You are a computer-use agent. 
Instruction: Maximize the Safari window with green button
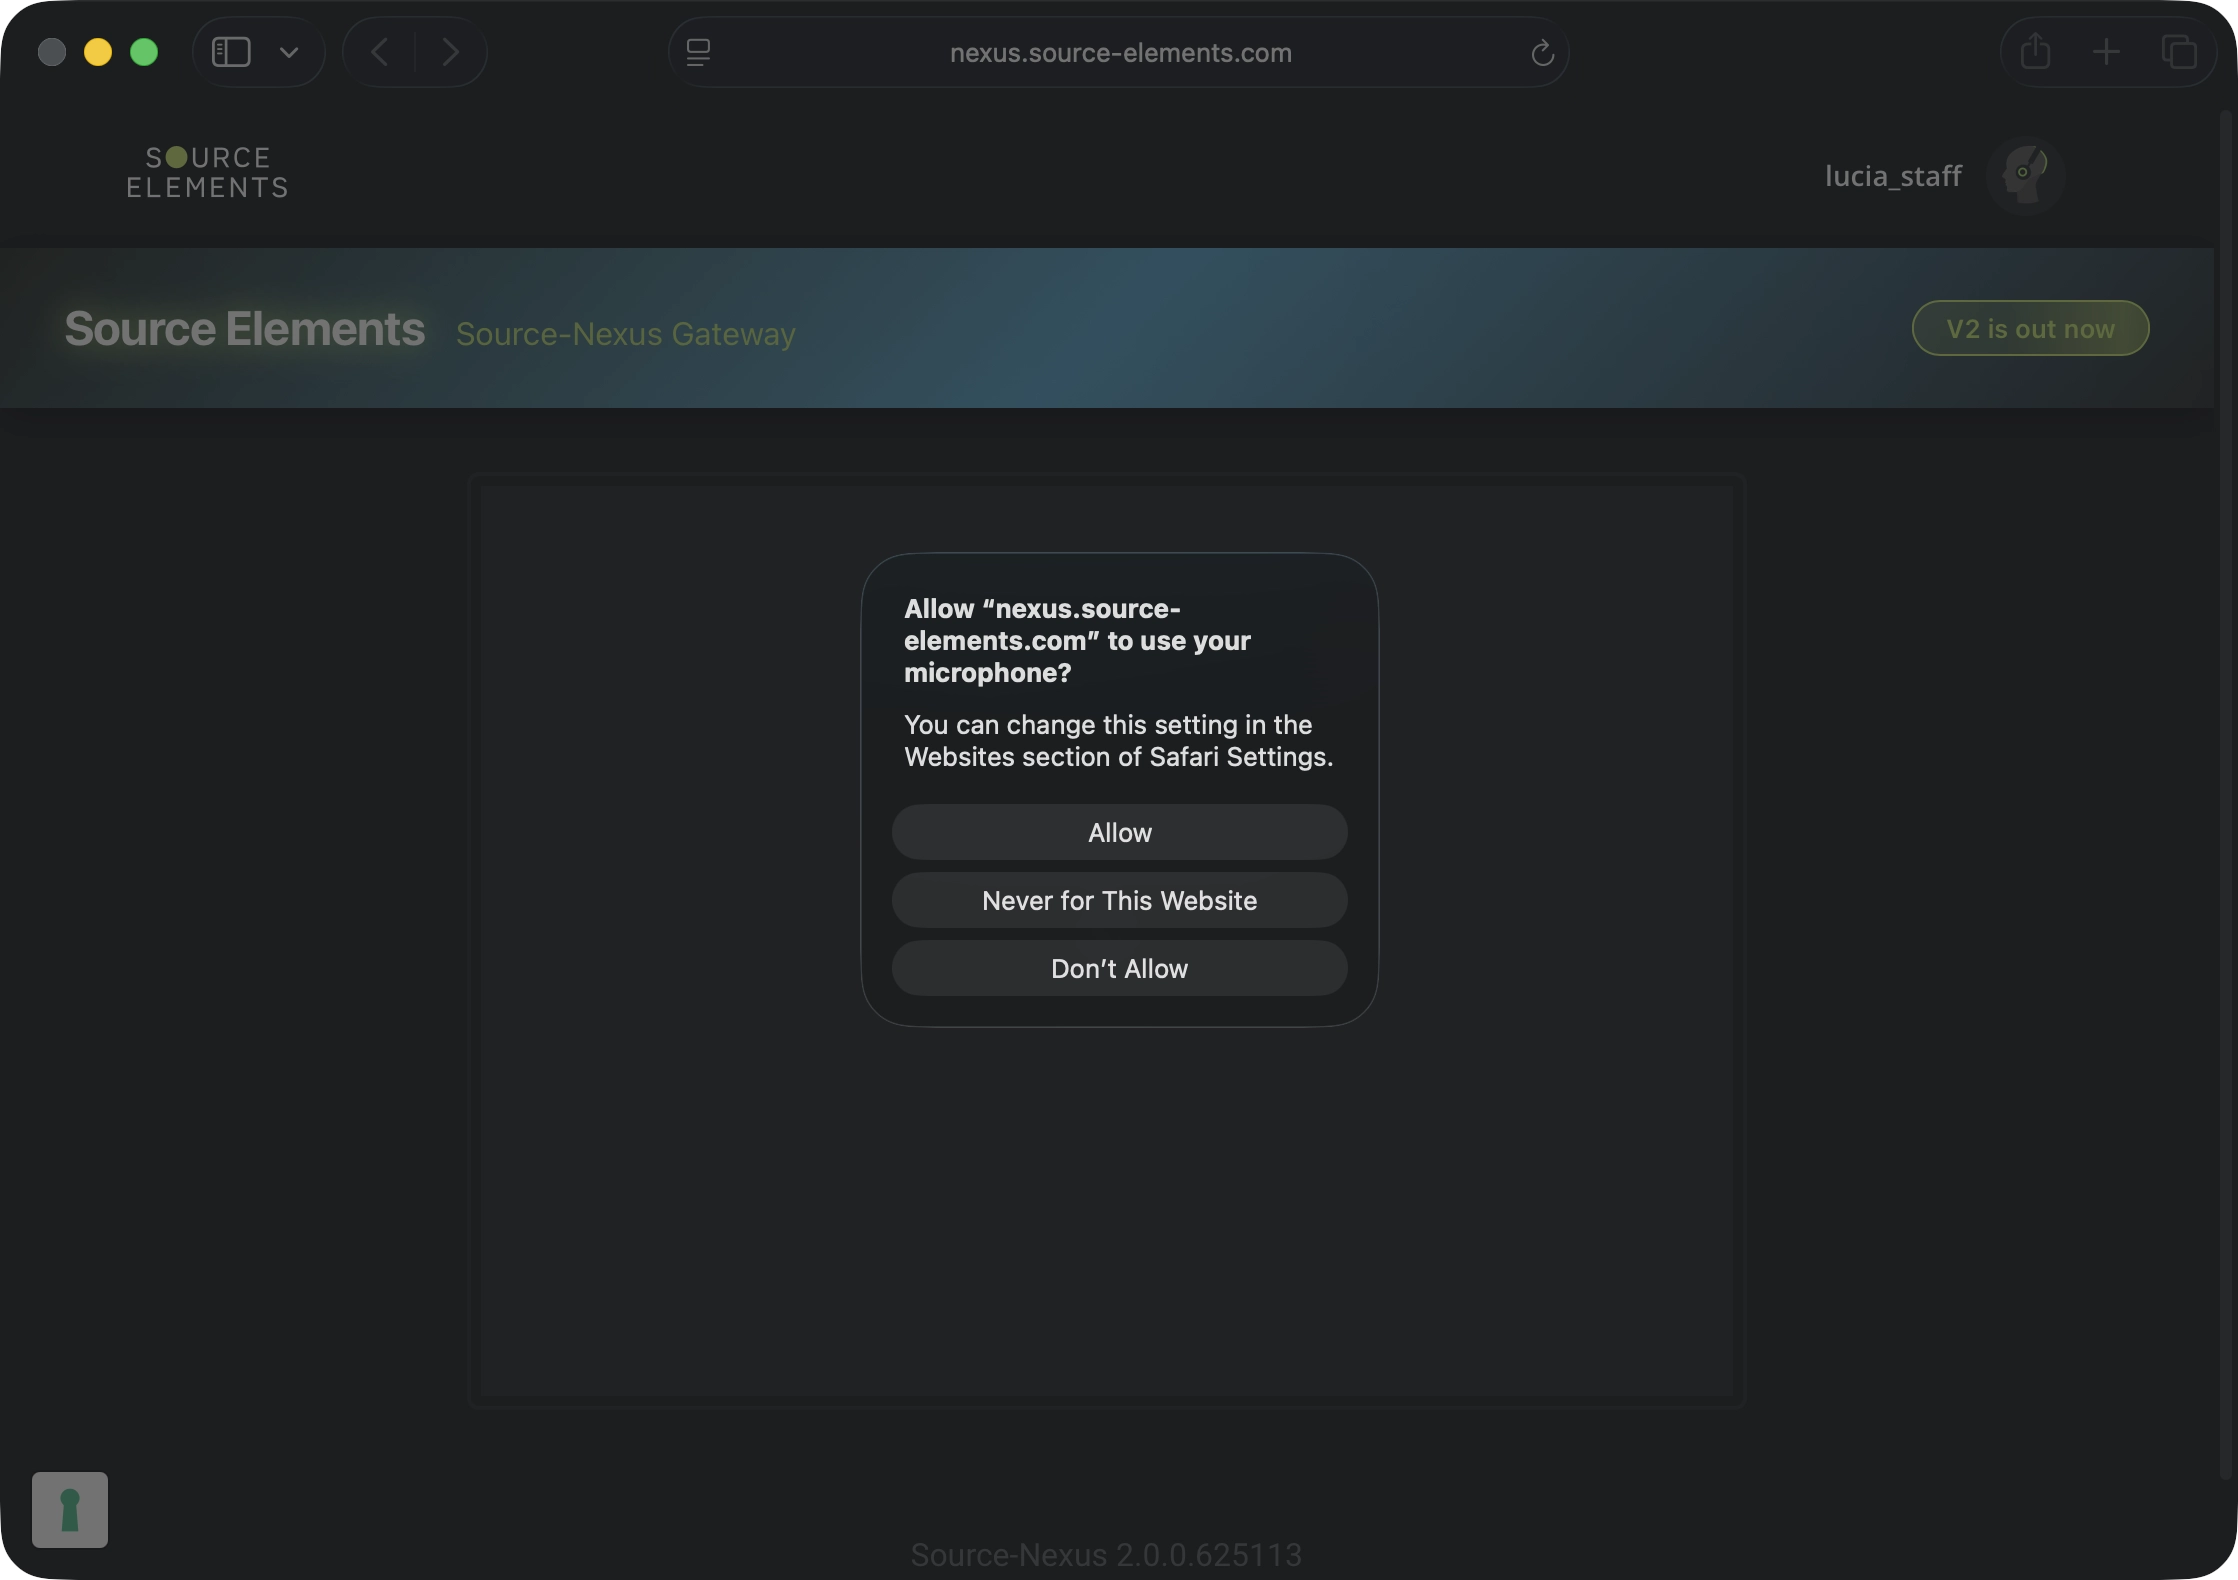point(144,52)
